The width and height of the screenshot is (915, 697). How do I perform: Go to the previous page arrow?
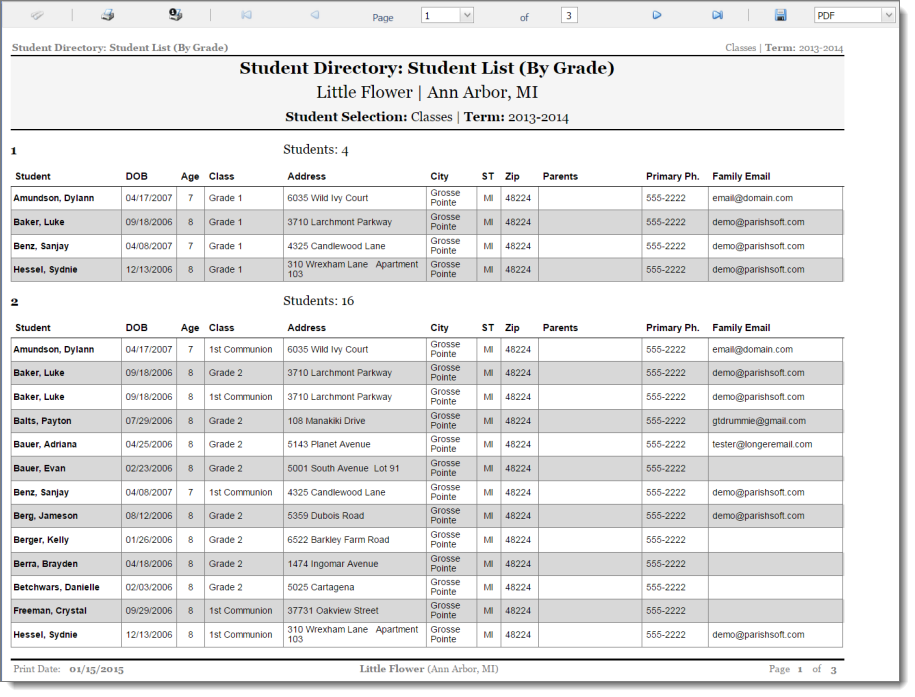click(315, 15)
